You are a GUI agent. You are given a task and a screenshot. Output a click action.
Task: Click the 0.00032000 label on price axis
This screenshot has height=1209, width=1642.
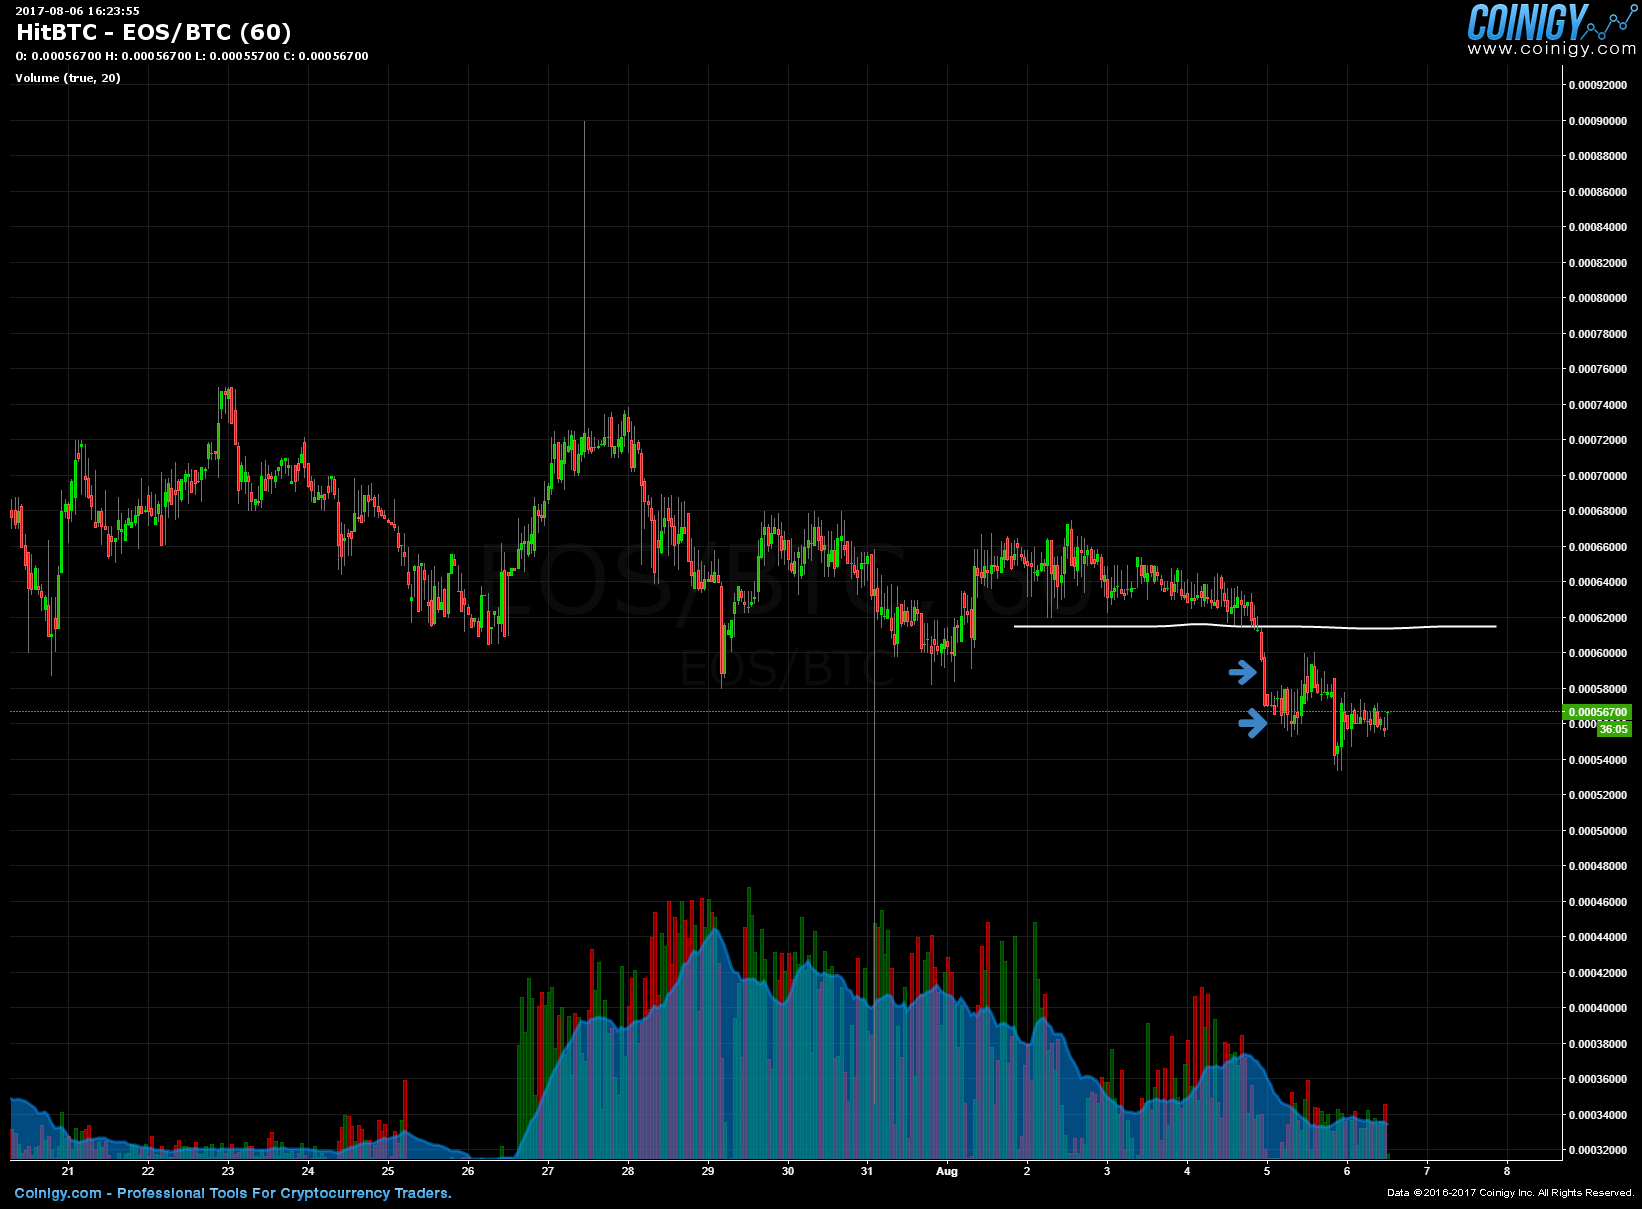(x=1597, y=1150)
